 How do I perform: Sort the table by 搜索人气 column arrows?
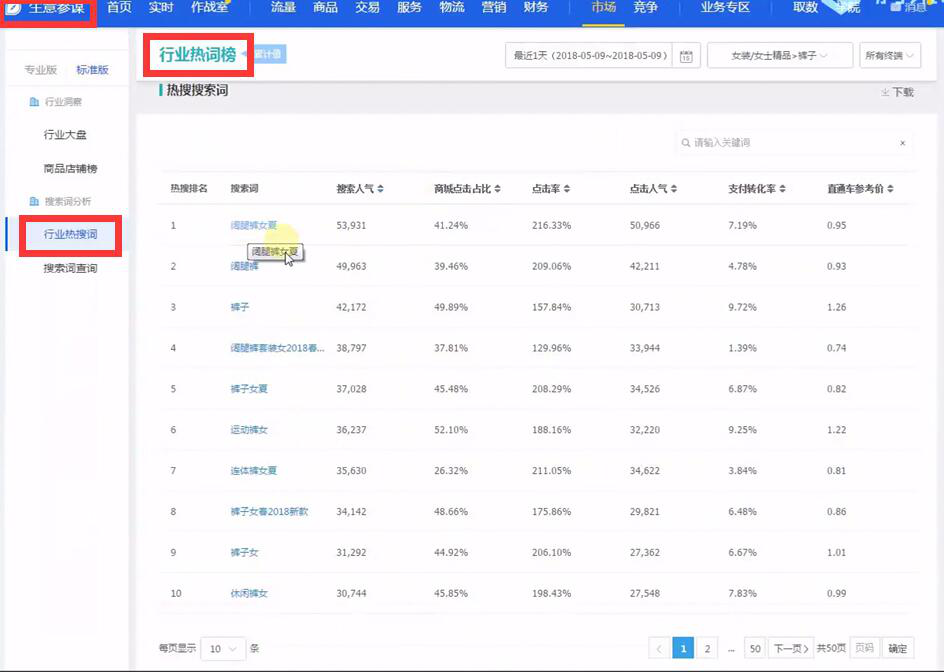pyautogui.click(x=380, y=189)
